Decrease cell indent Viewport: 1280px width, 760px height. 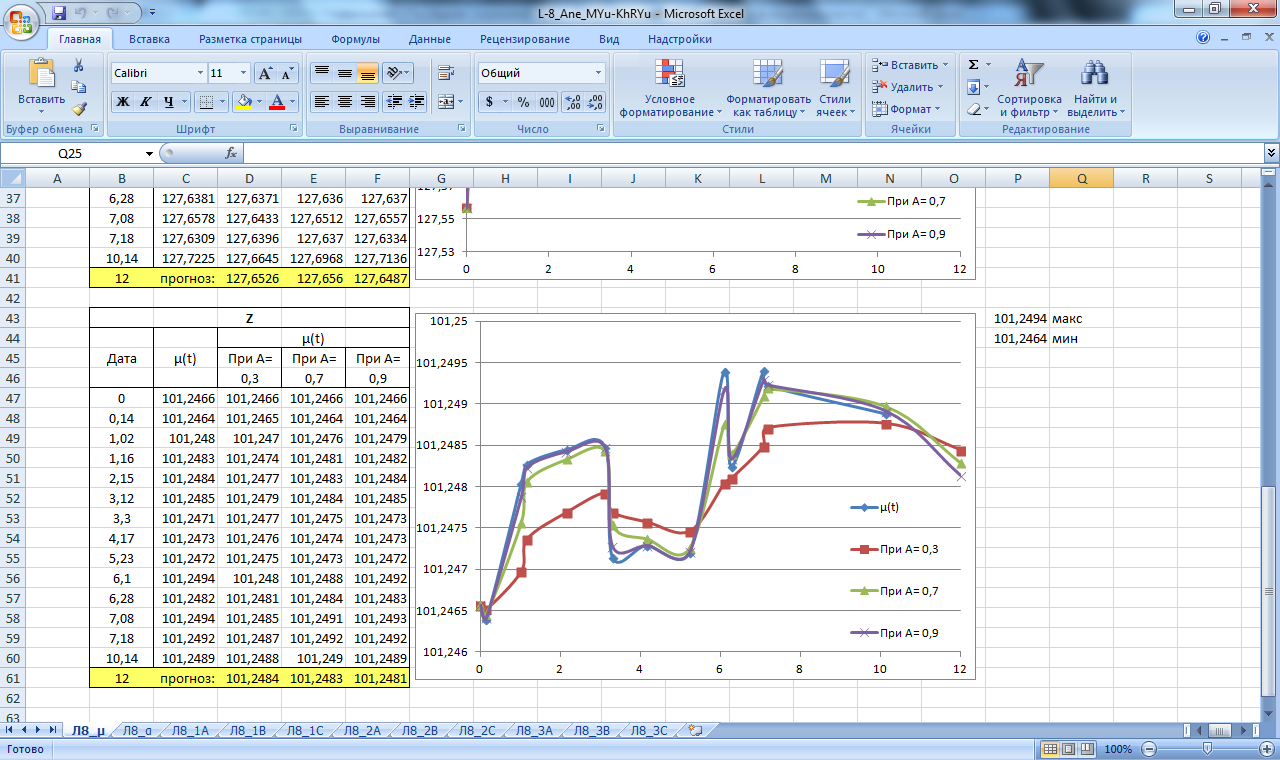[393, 101]
